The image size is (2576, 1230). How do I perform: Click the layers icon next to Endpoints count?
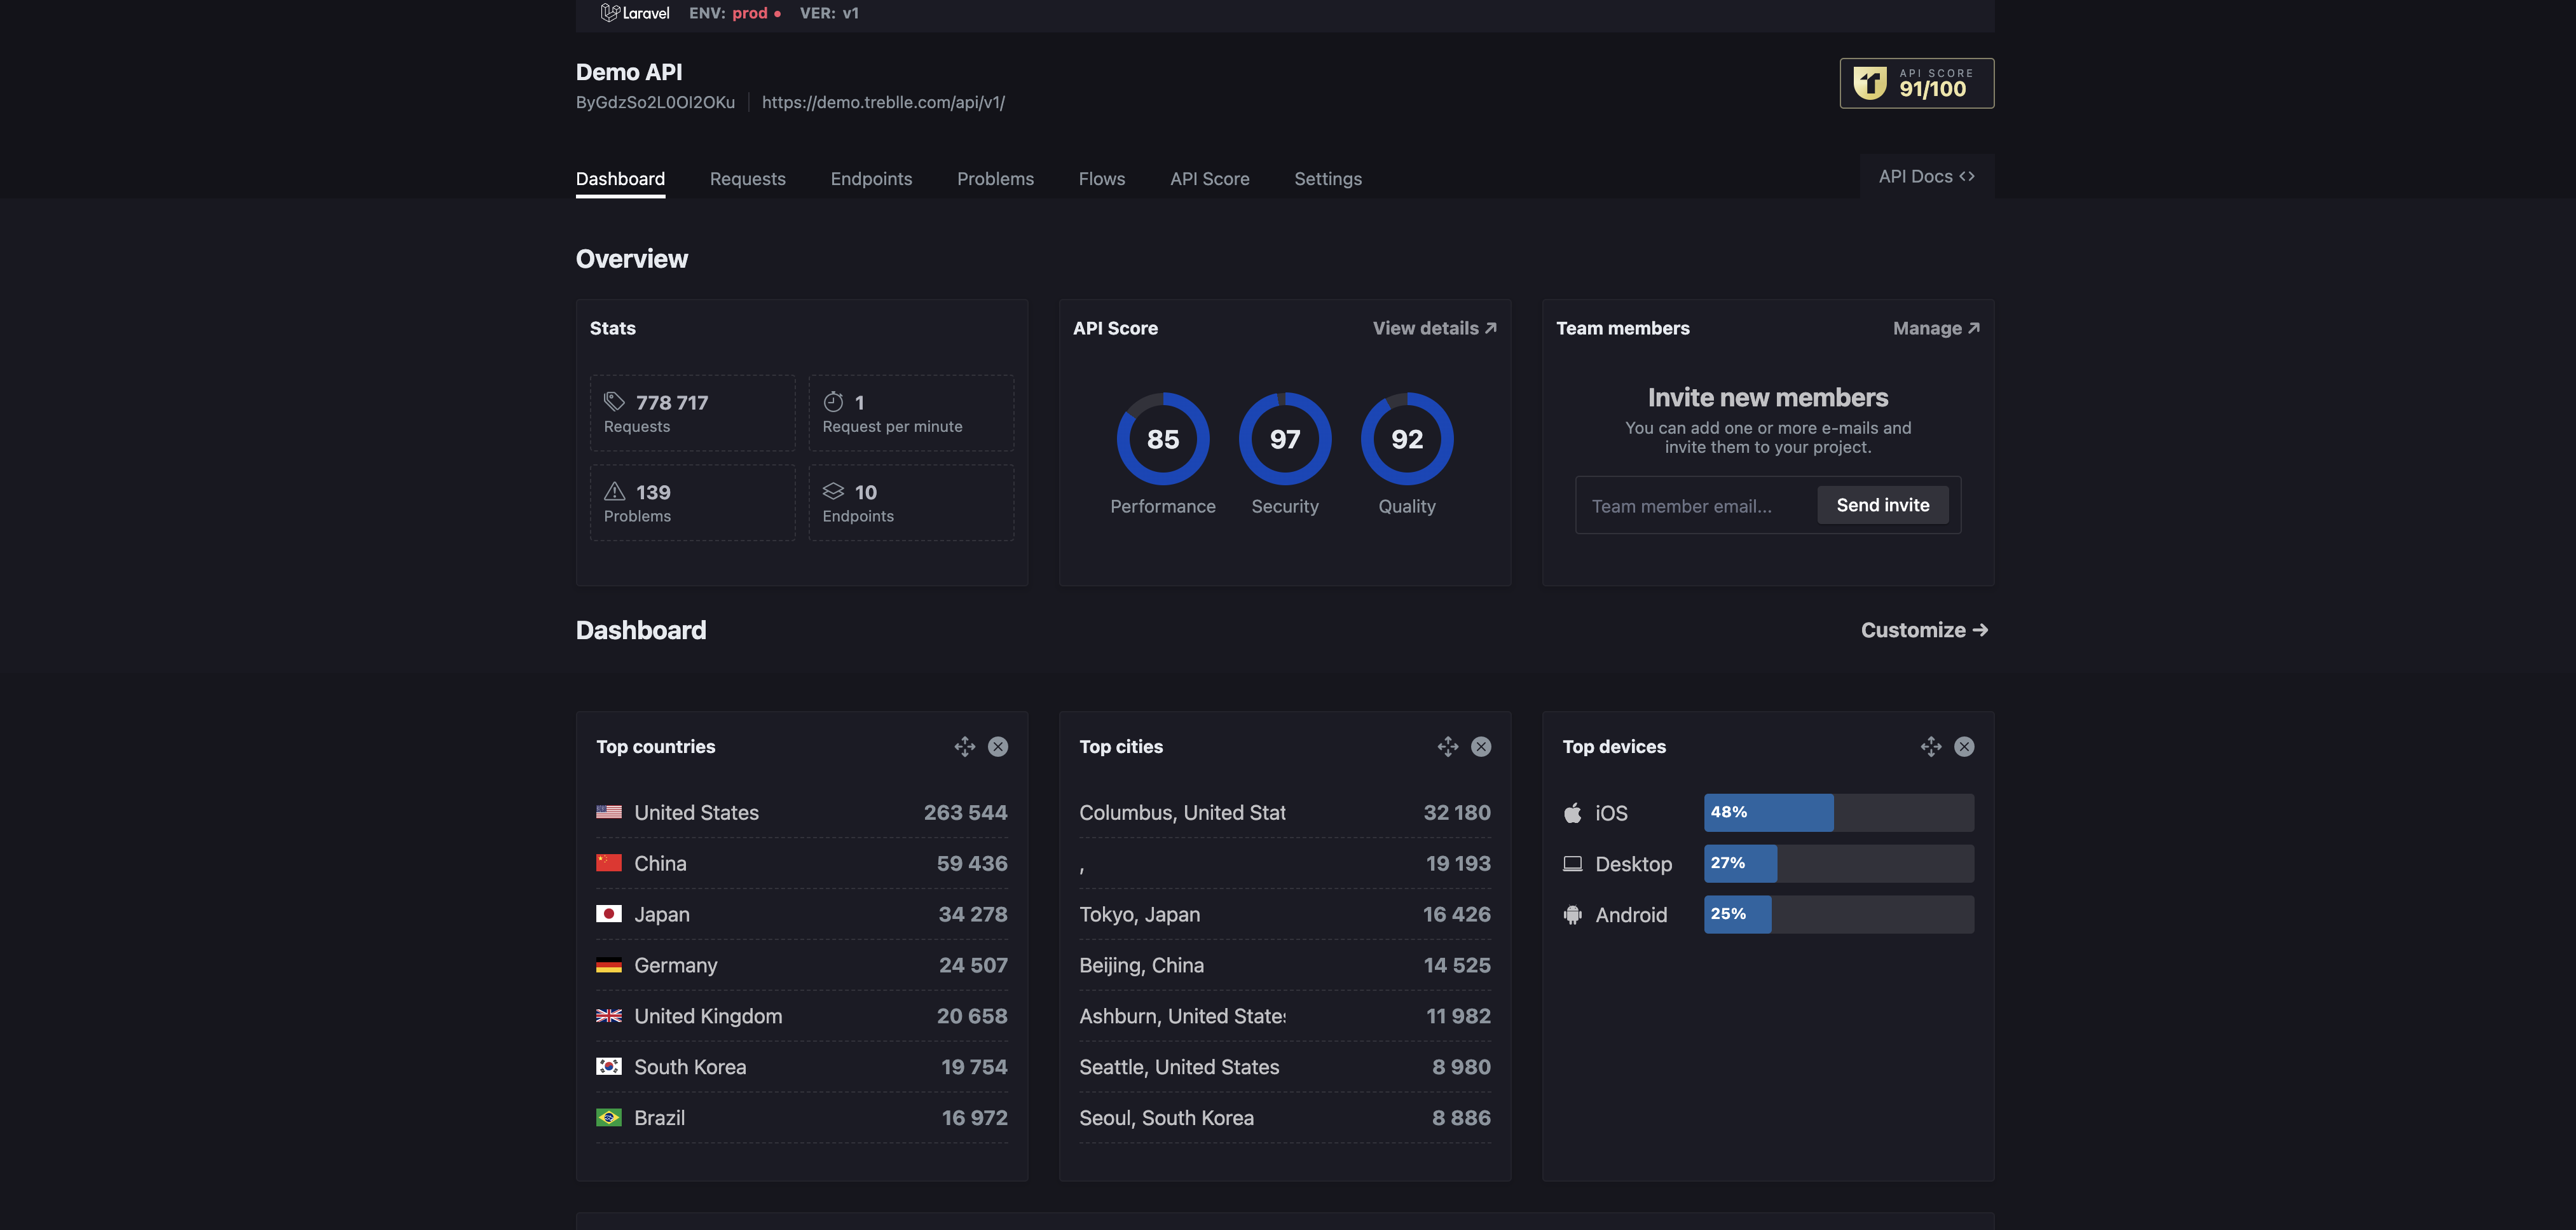(834, 491)
